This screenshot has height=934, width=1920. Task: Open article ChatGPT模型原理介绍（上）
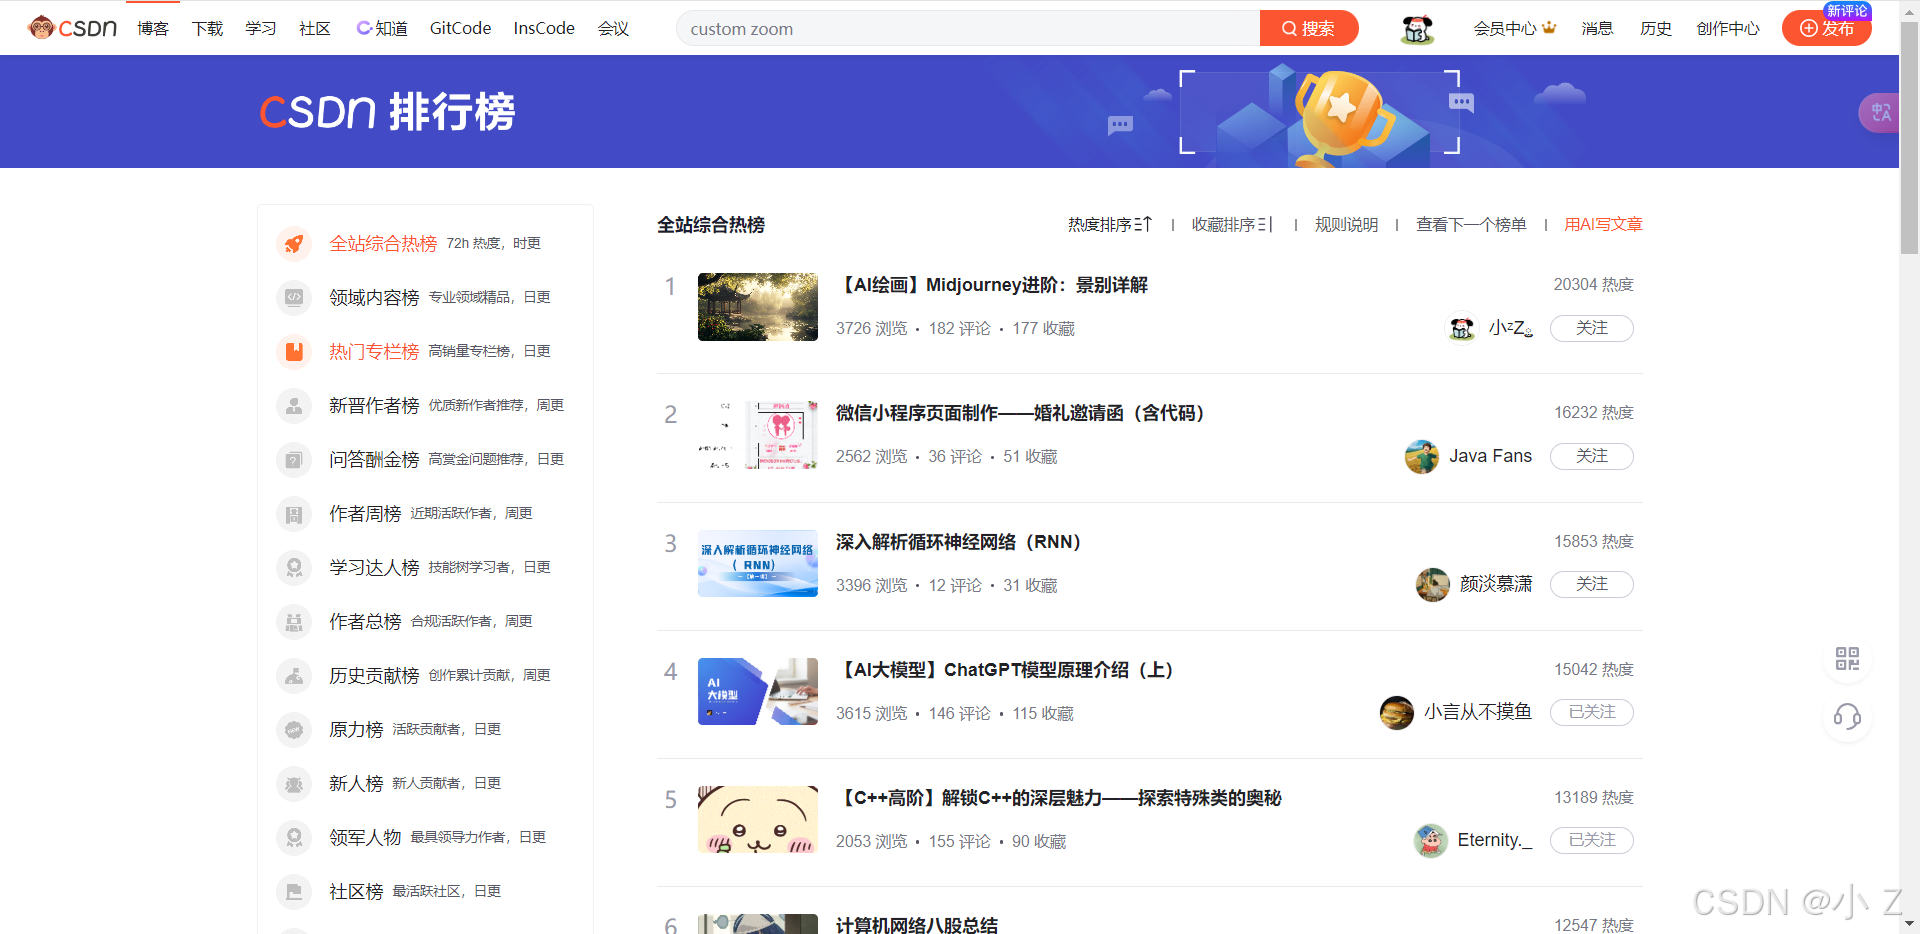point(1005,670)
